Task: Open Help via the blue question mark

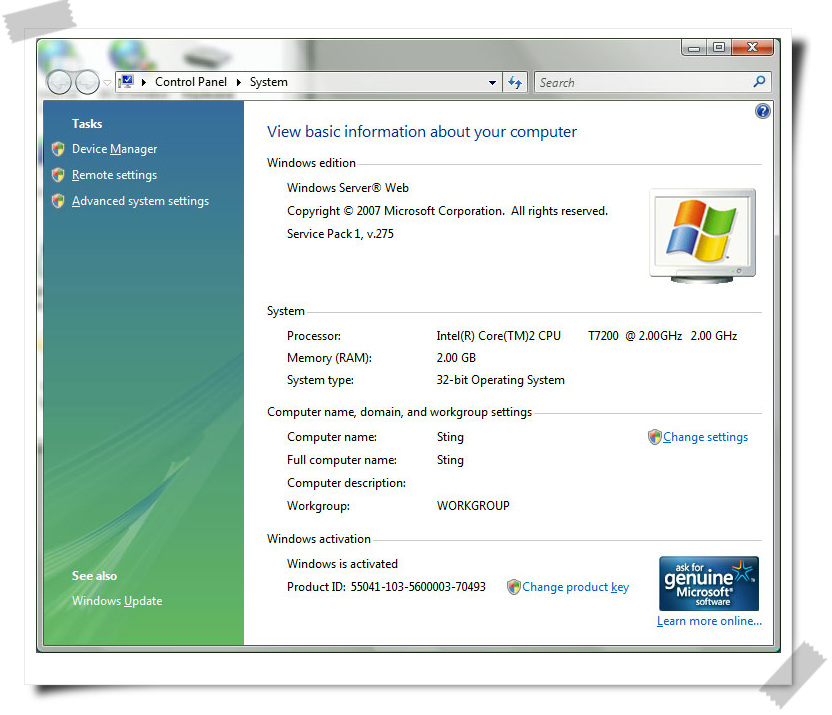Action: tap(762, 111)
